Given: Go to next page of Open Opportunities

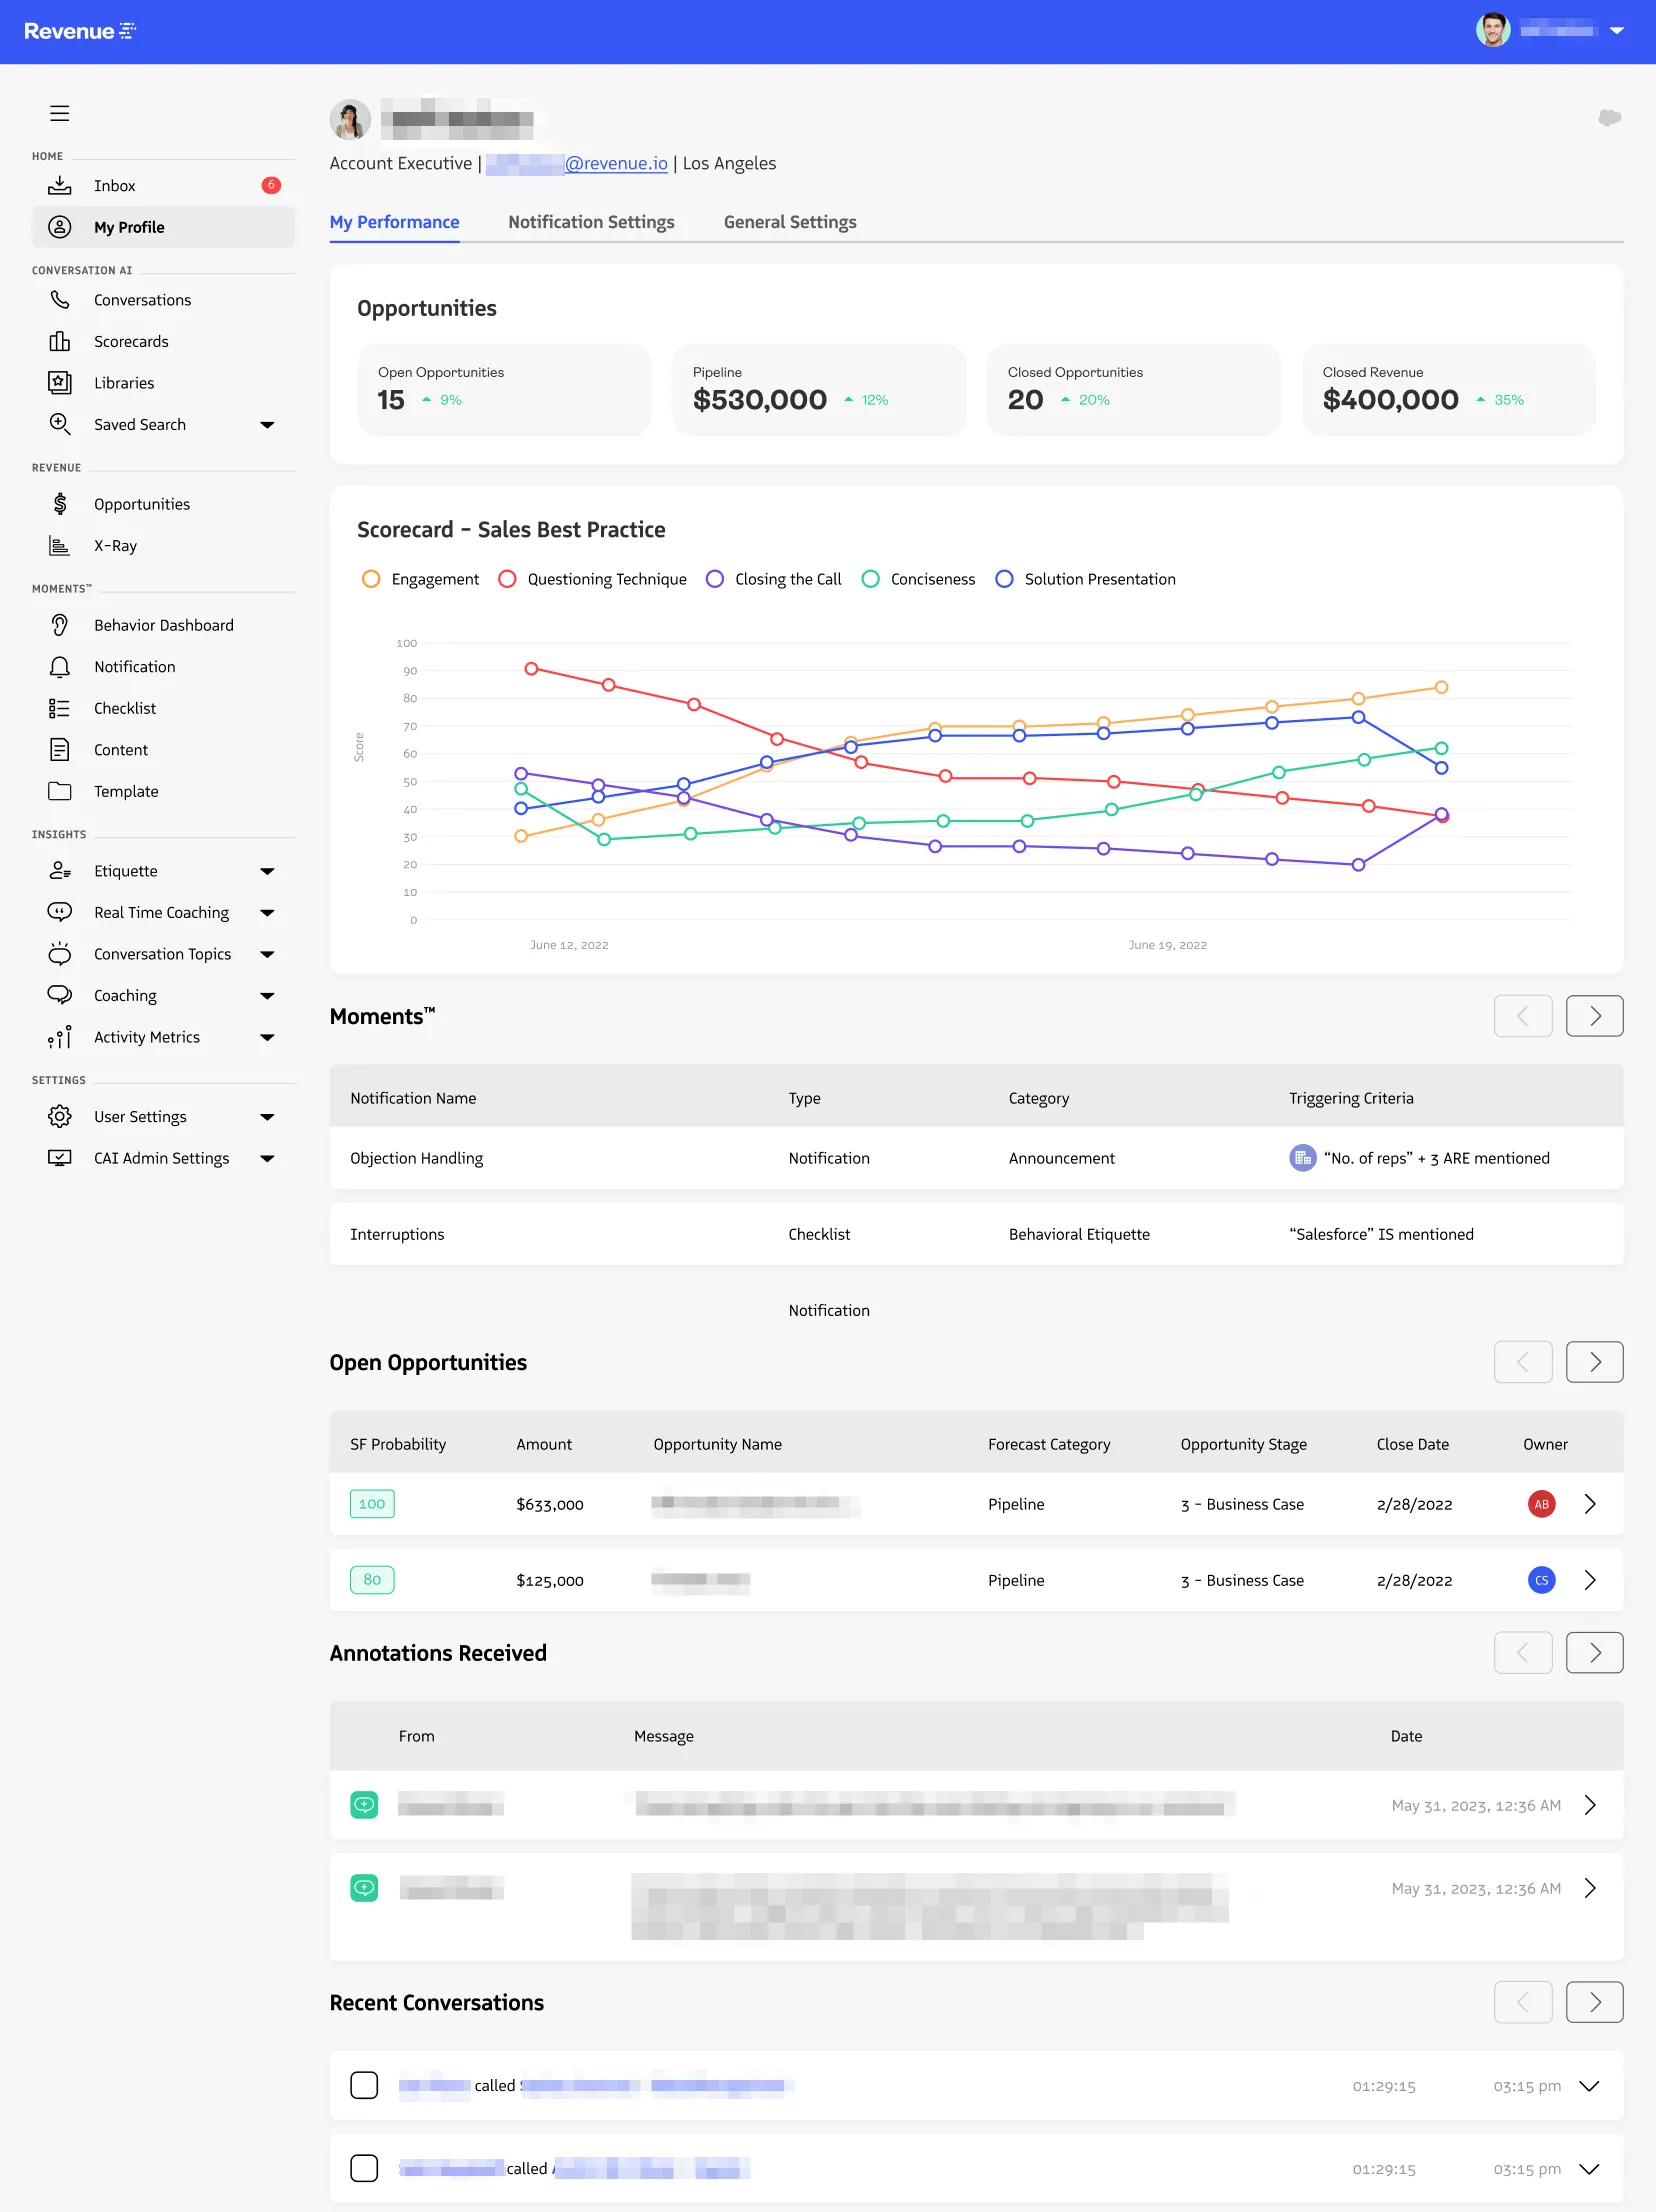Looking at the screenshot, I should [1594, 1362].
